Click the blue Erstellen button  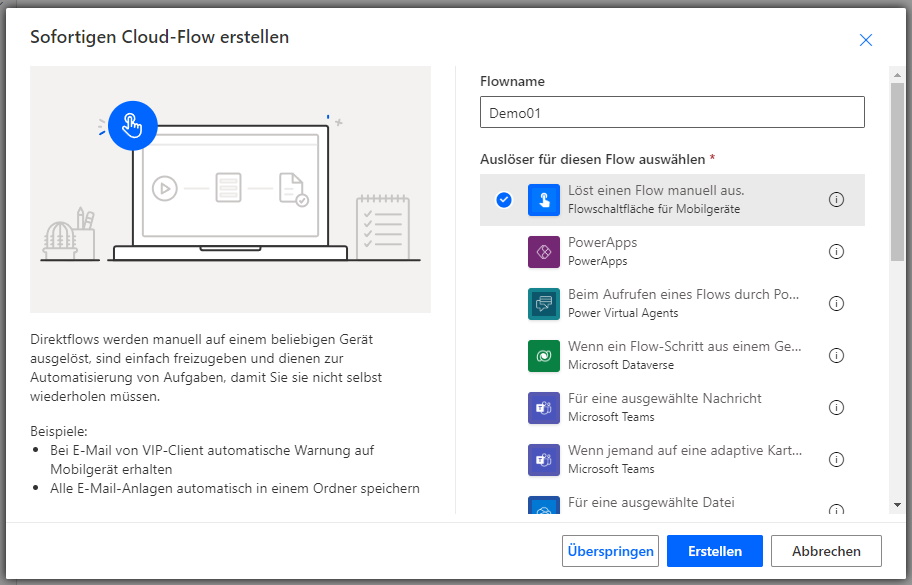(714, 551)
